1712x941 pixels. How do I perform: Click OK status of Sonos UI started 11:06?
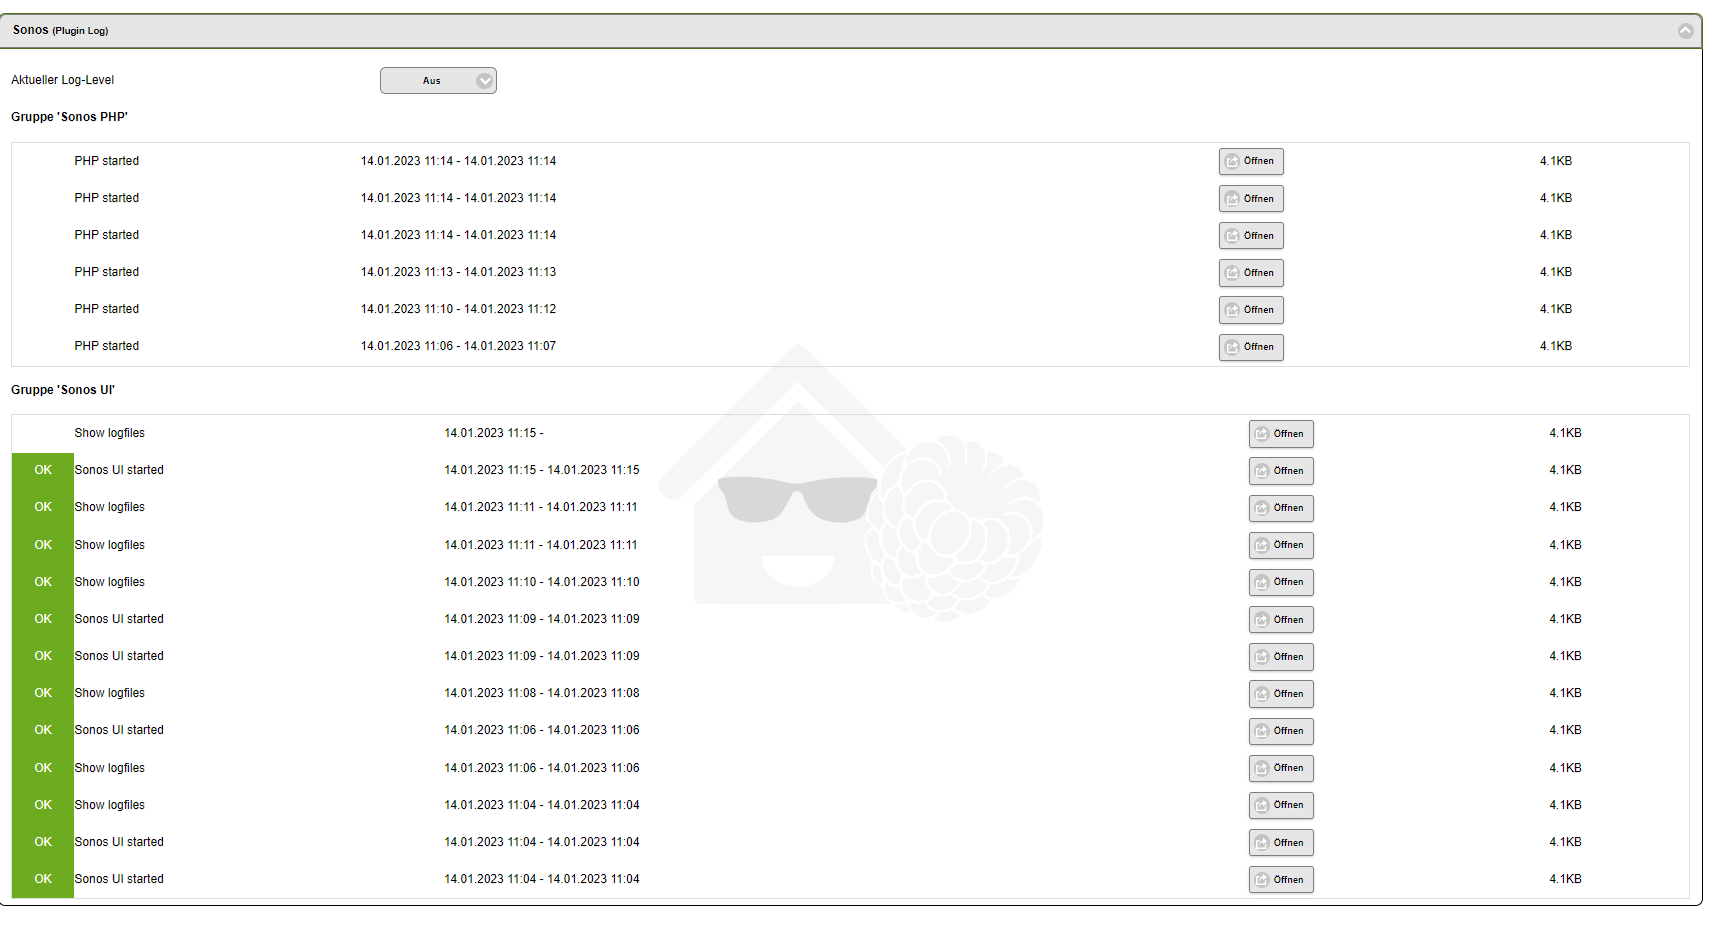tap(43, 730)
